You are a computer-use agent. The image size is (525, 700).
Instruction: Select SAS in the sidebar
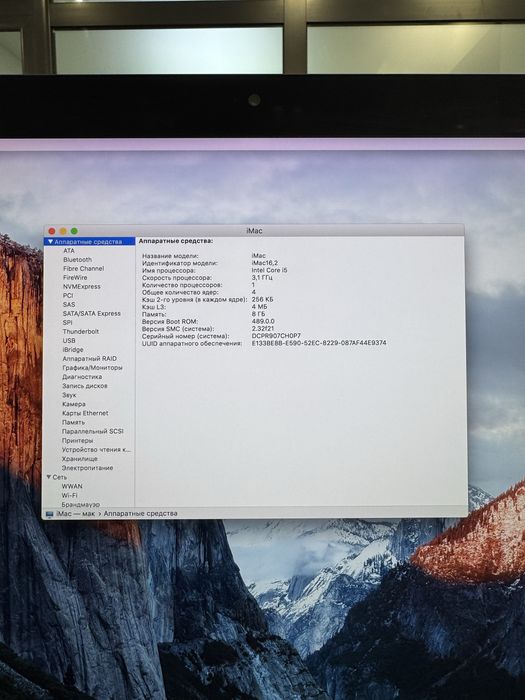[x=69, y=304]
